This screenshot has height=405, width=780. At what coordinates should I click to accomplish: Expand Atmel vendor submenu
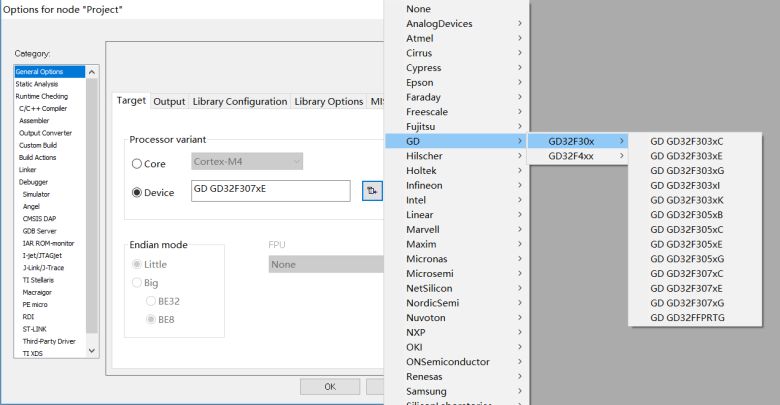coord(457,38)
